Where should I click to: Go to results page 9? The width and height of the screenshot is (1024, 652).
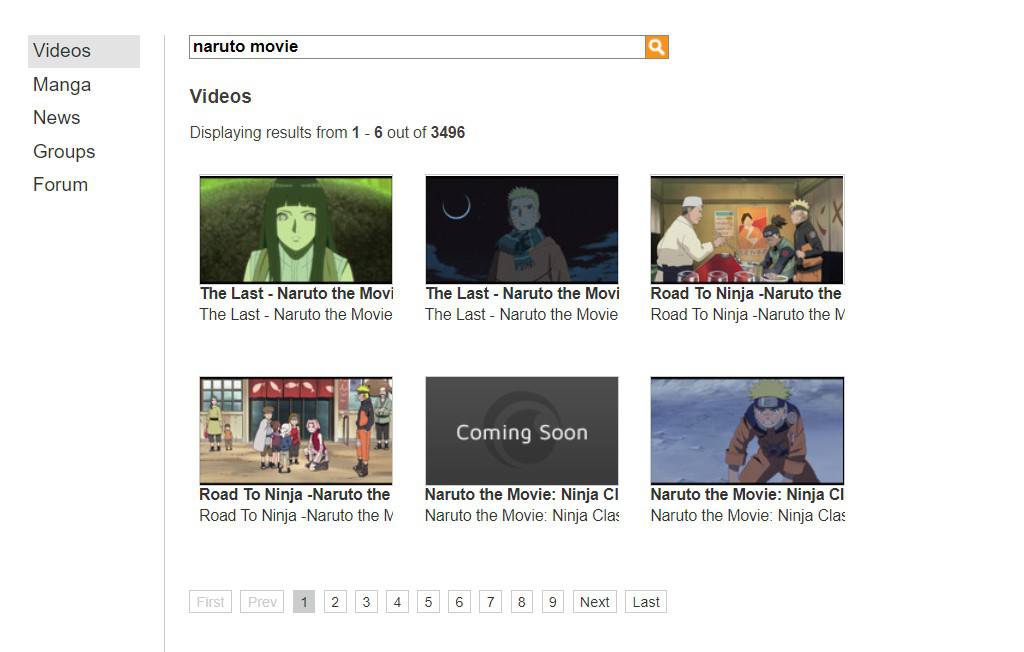click(x=552, y=602)
